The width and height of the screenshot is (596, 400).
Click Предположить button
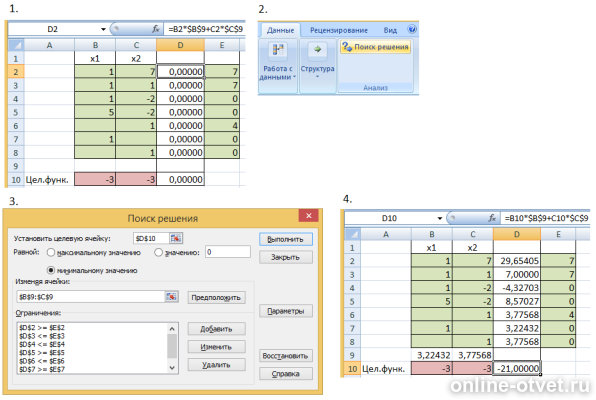216,297
